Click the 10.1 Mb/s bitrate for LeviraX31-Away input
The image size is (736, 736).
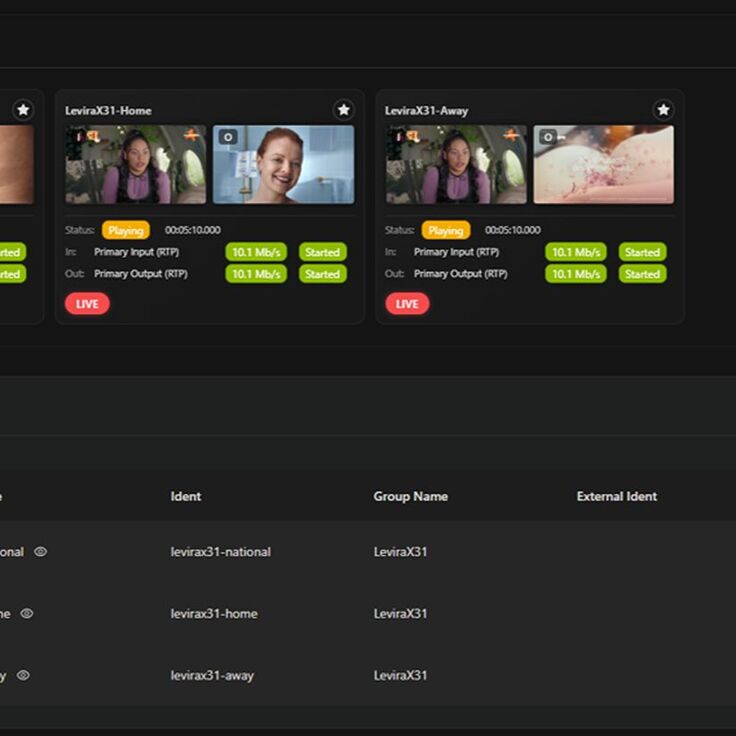coord(576,252)
